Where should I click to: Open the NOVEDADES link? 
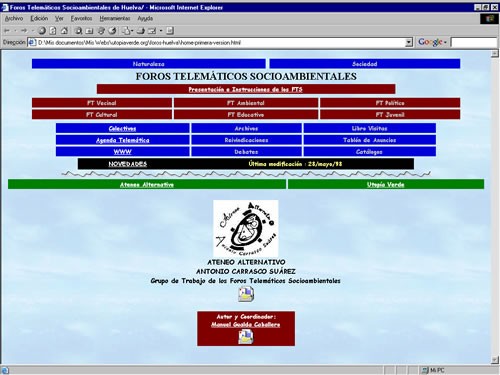128,164
